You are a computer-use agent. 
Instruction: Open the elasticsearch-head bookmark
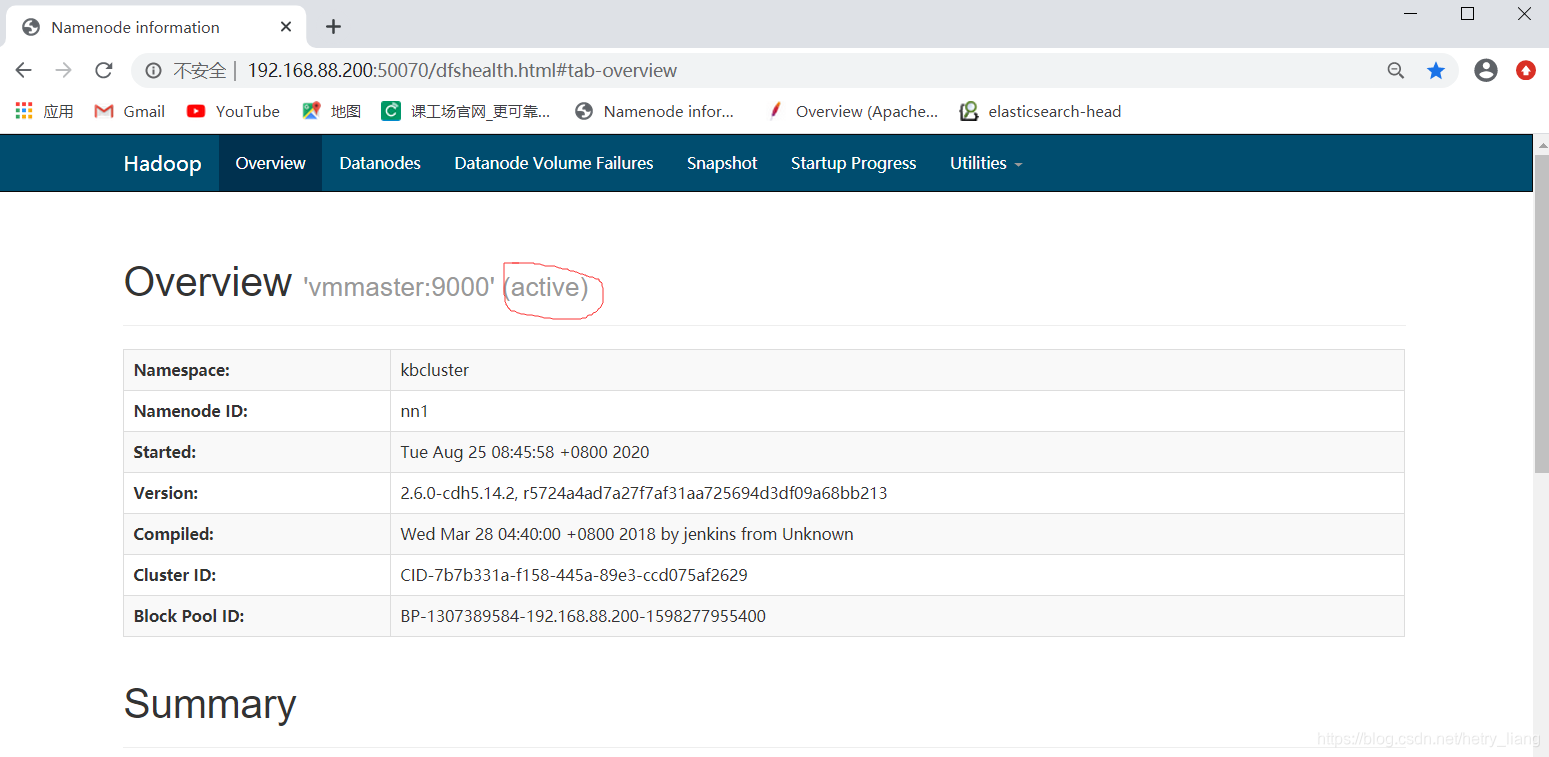(1040, 111)
